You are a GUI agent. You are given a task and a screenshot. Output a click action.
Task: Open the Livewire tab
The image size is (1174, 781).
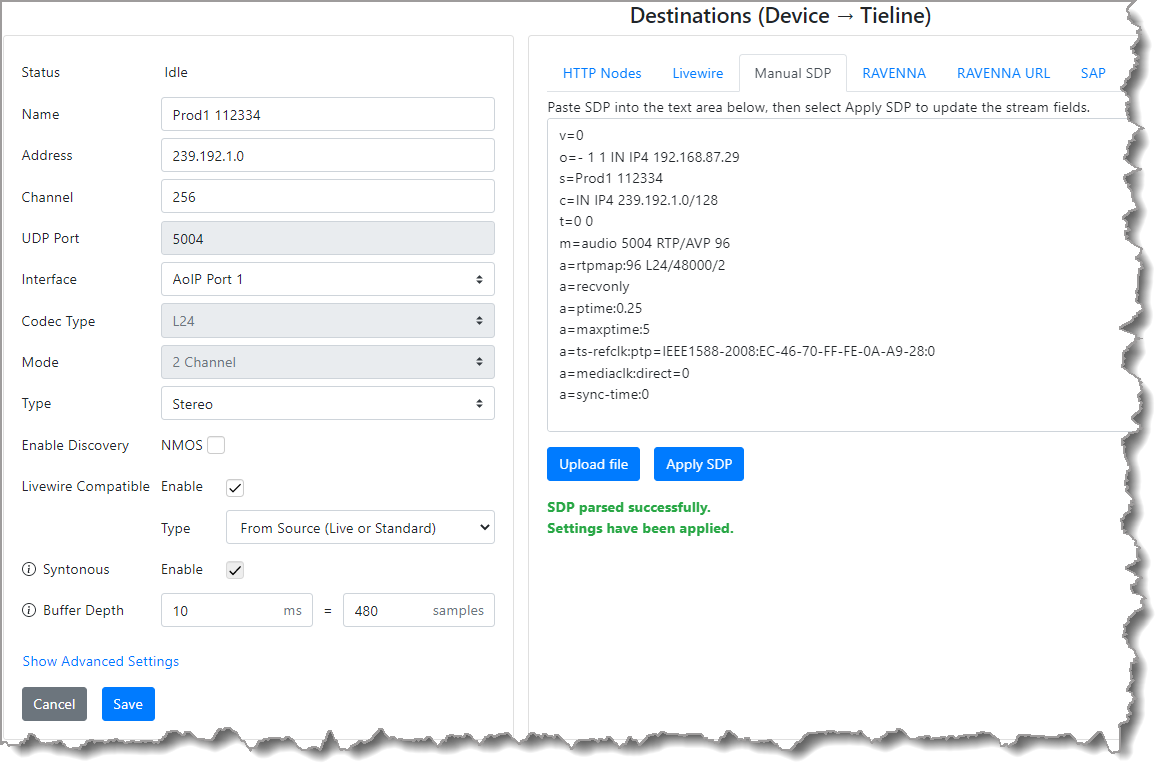coord(698,73)
